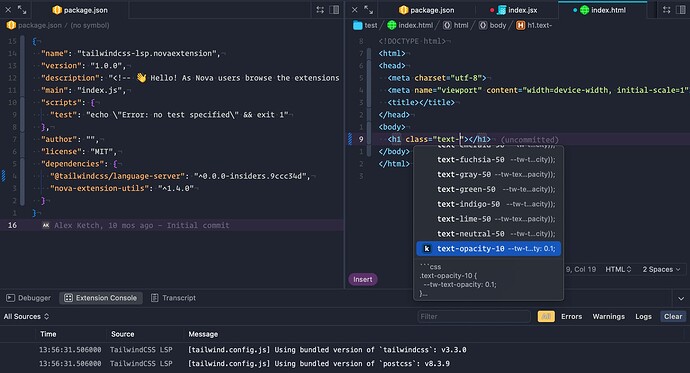Select the All log filter
The width and height of the screenshot is (690, 373).
tap(546, 316)
